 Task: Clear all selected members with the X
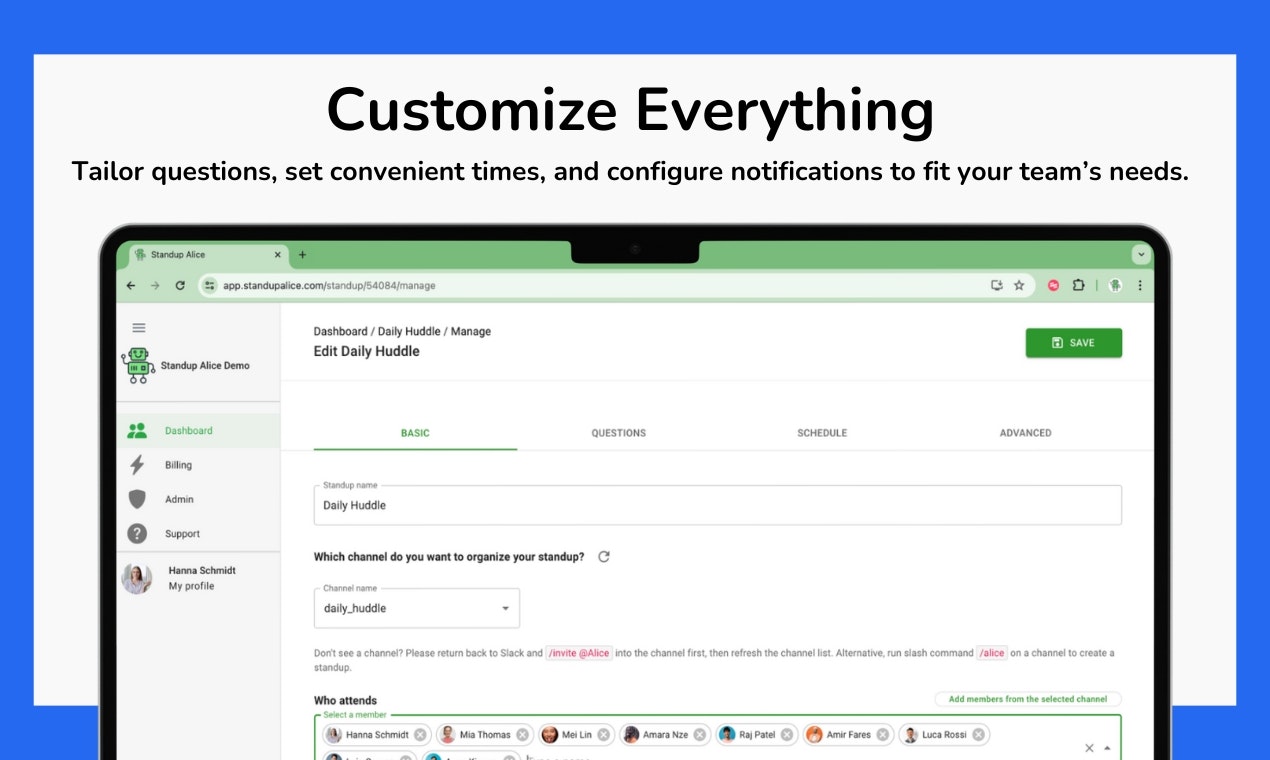pyautogui.click(x=1089, y=748)
